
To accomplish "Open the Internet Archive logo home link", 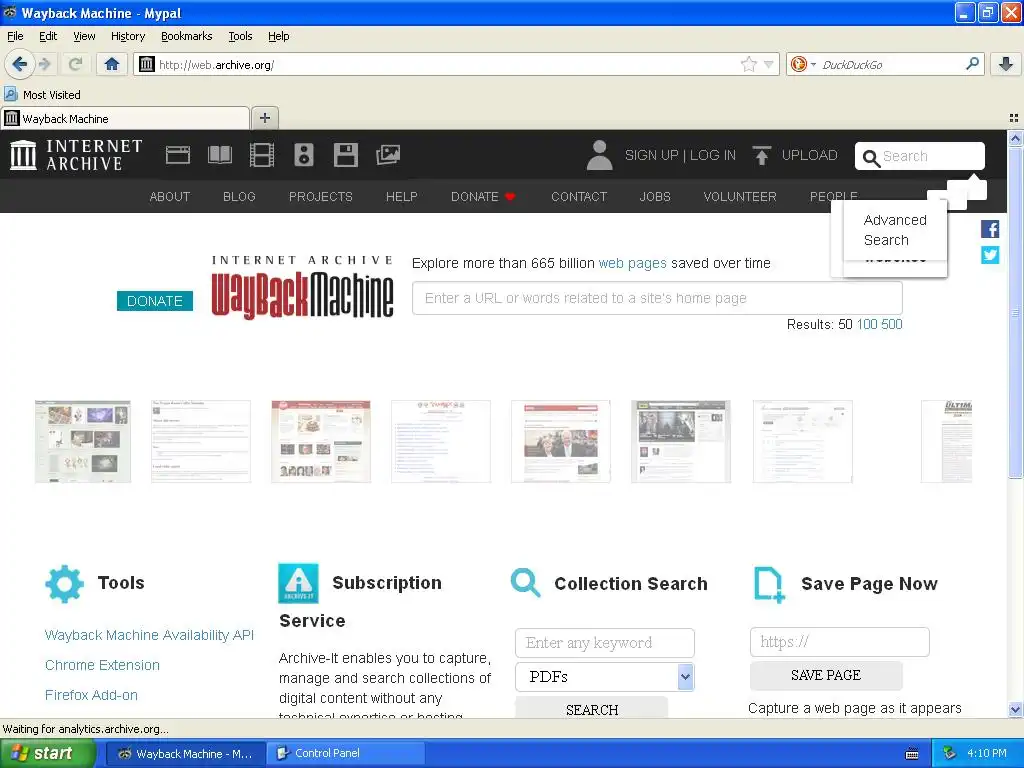I will point(76,155).
